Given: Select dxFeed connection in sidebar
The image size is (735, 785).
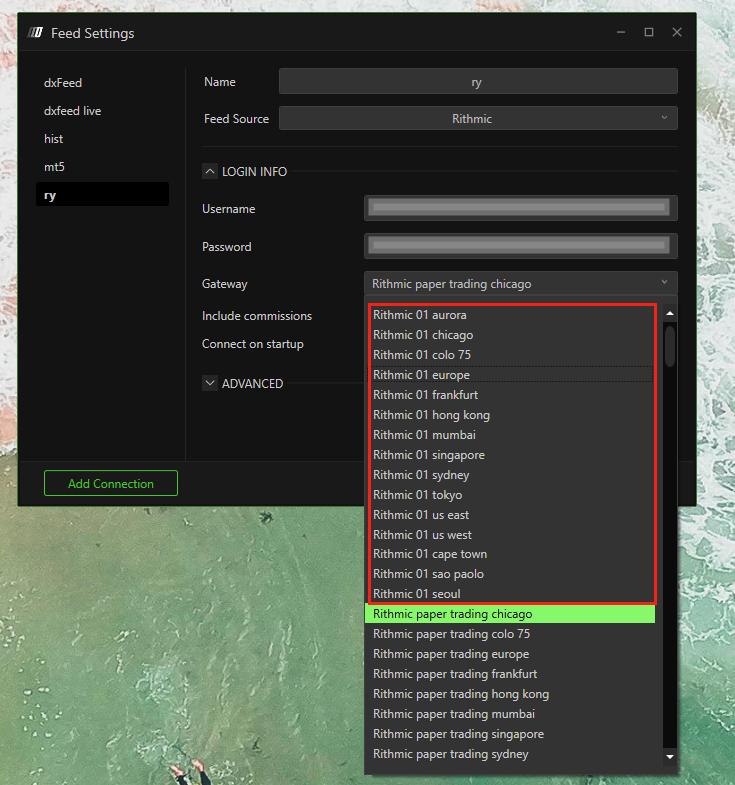Looking at the screenshot, I should pyautogui.click(x=63, y=83).
